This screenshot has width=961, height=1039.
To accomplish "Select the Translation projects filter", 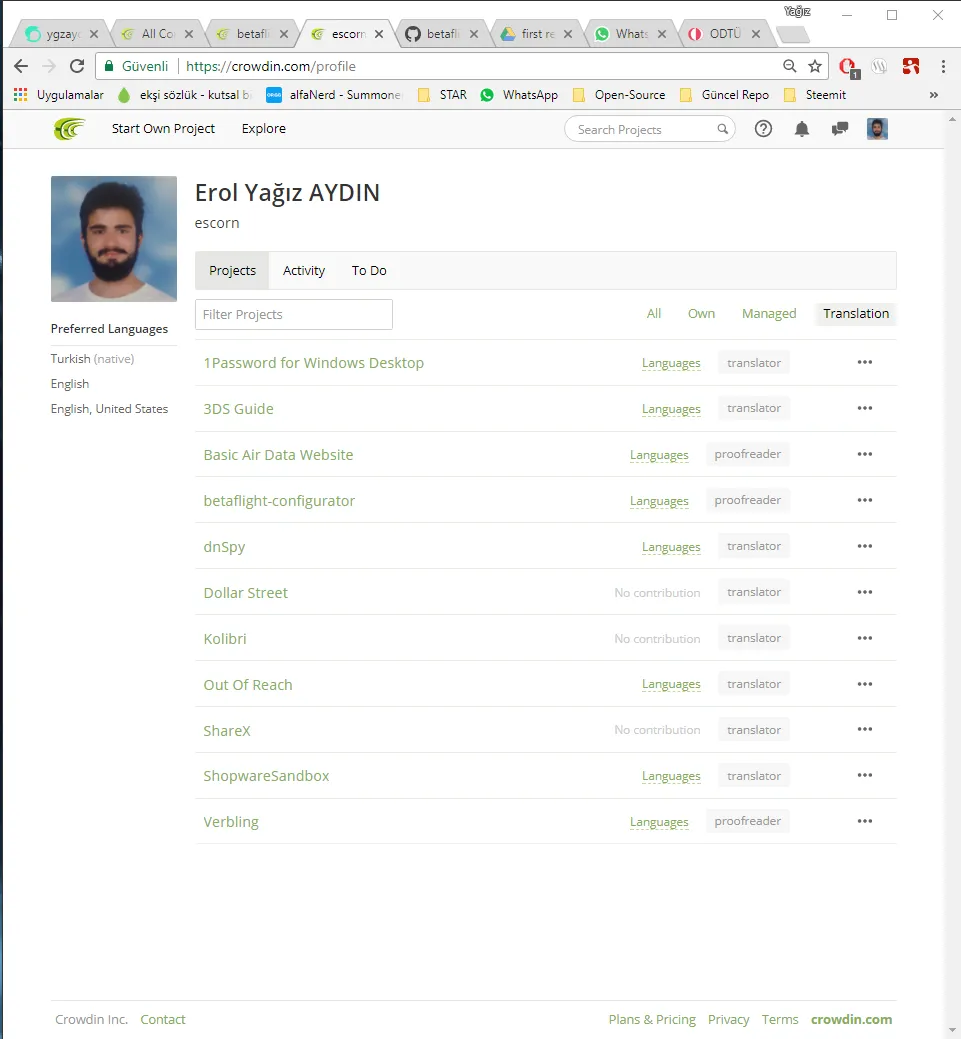I will pos(856,313).
